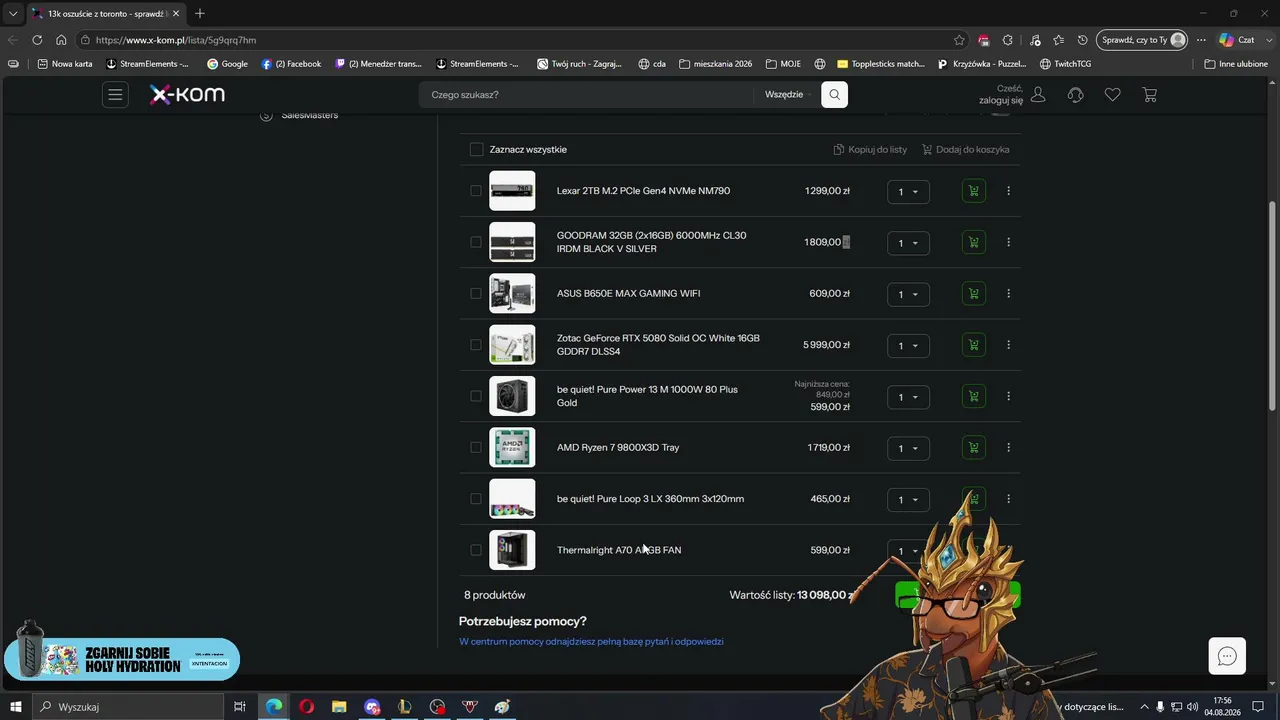Check the AMD Ryzen 7 9800X3D box
Viewport: 1280px width, 720px height.
476,448
